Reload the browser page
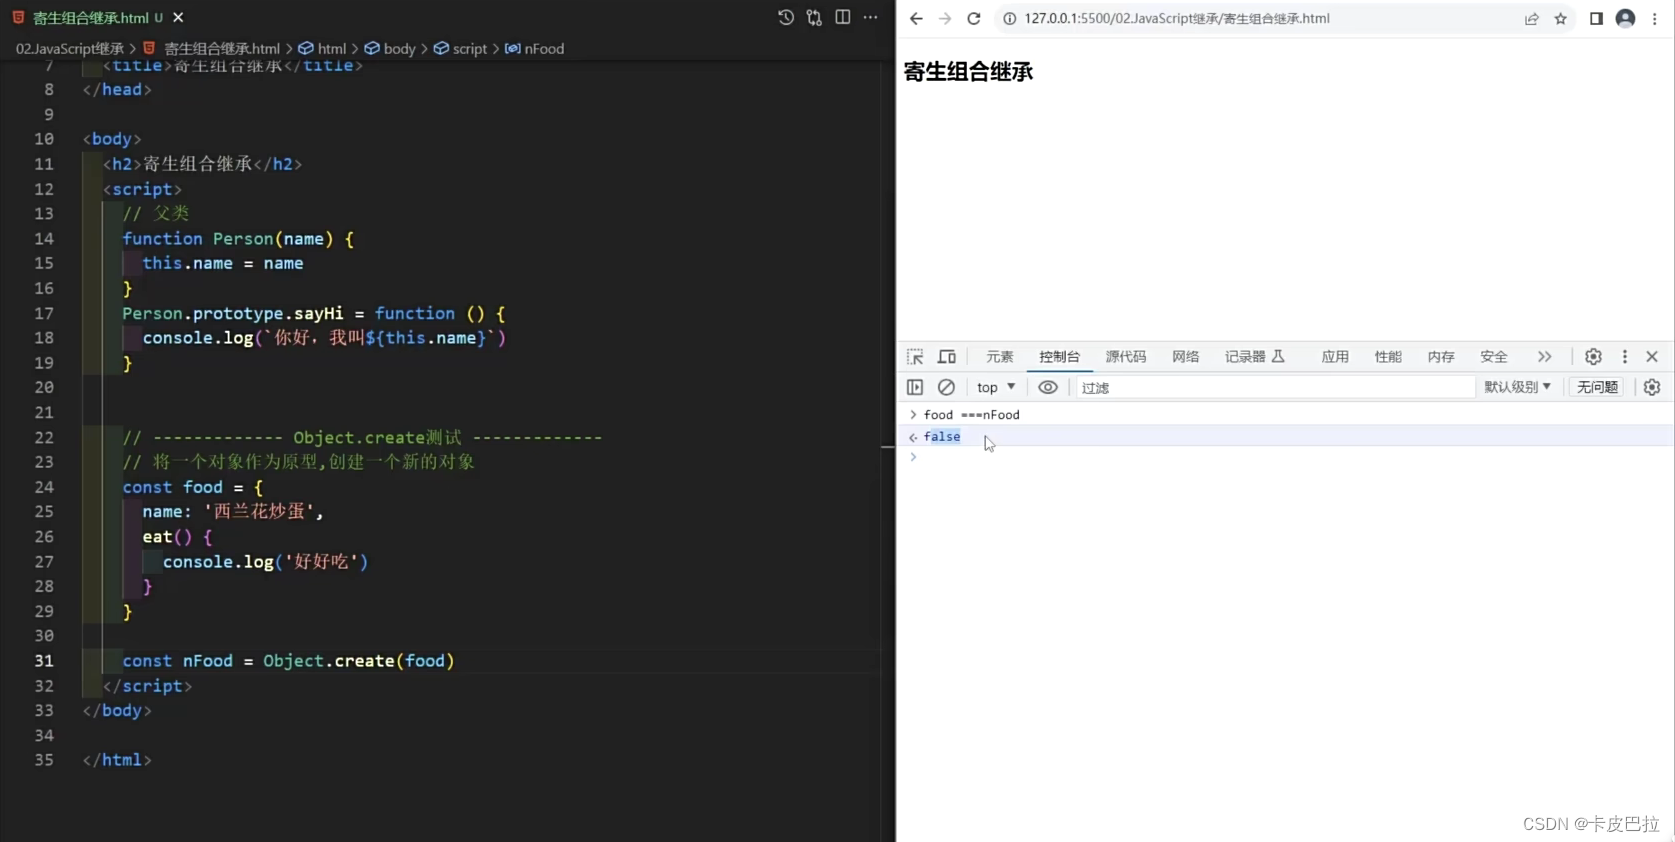 [x=974, y=19]
